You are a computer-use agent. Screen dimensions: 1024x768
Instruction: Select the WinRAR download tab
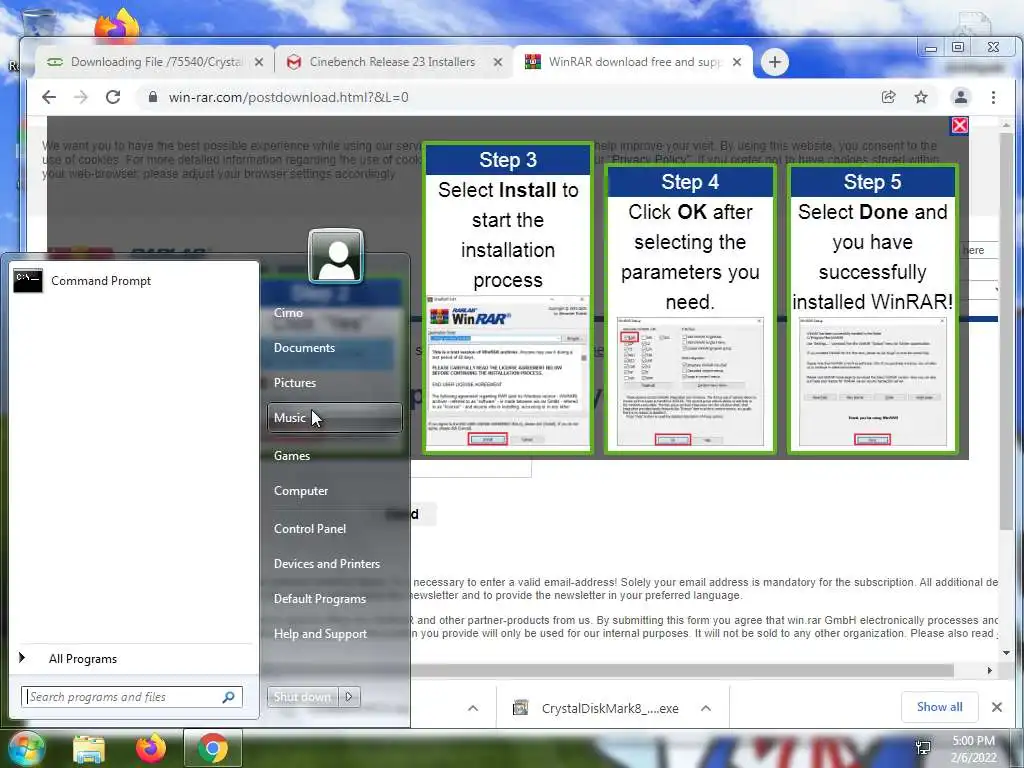pos(633,62)
